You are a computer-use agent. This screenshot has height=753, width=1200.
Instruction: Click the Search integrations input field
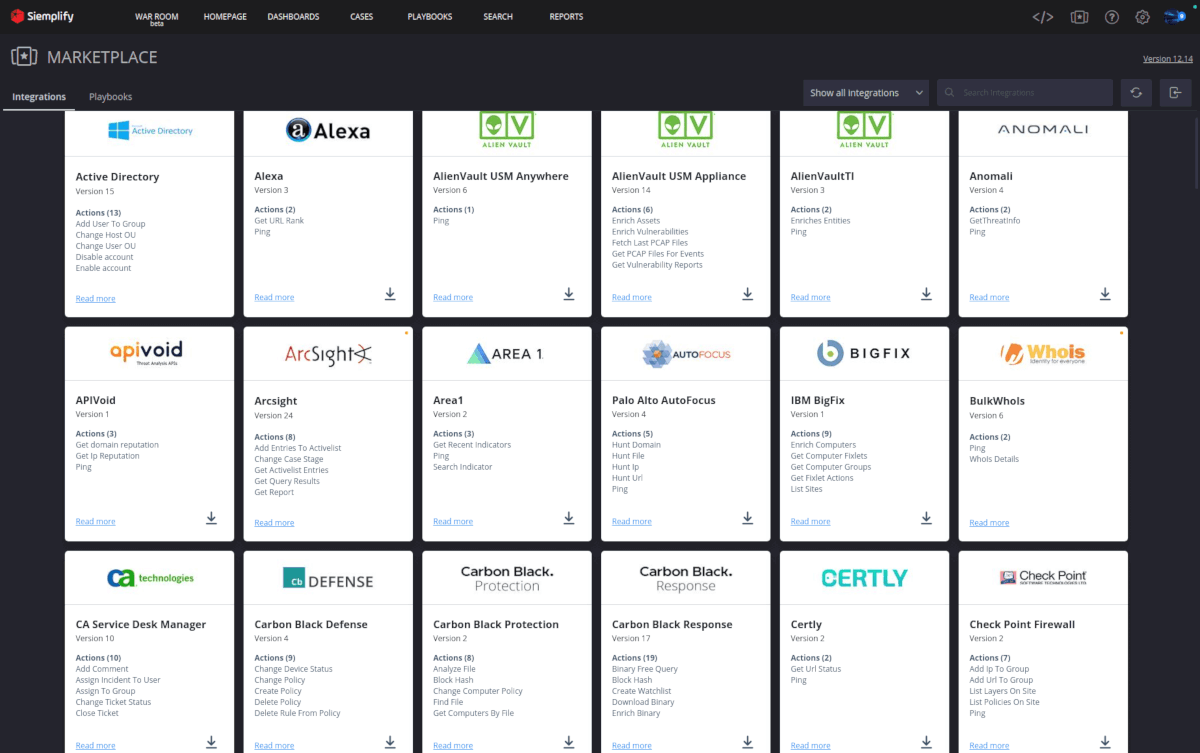coord(1025,93)
